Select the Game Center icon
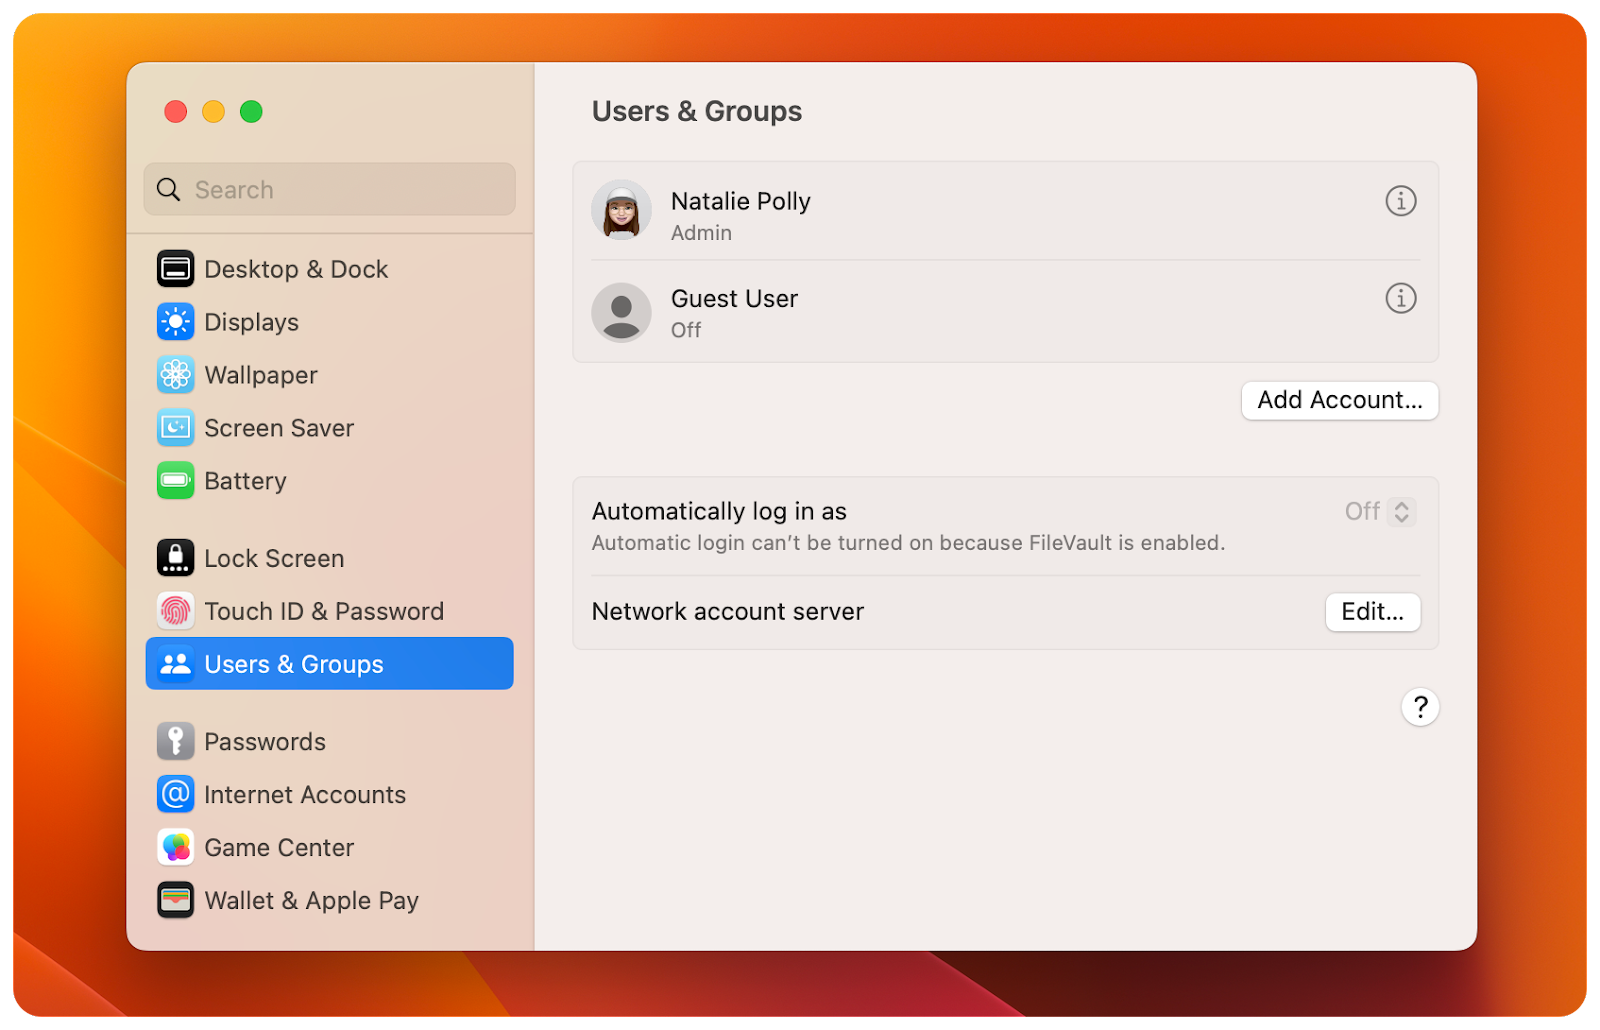Image resolution: width=1600 pixels, height=1030 pixels. pyautogui.click(x=175, y=847)
